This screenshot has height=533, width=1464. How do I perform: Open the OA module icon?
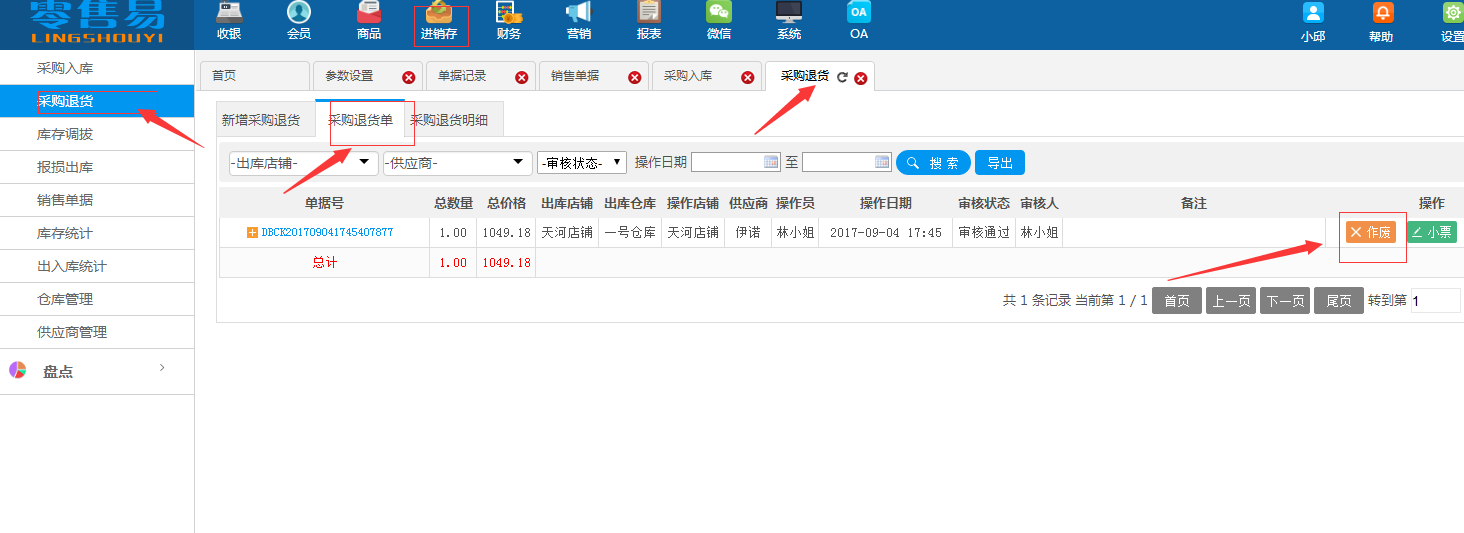(859, 13)
